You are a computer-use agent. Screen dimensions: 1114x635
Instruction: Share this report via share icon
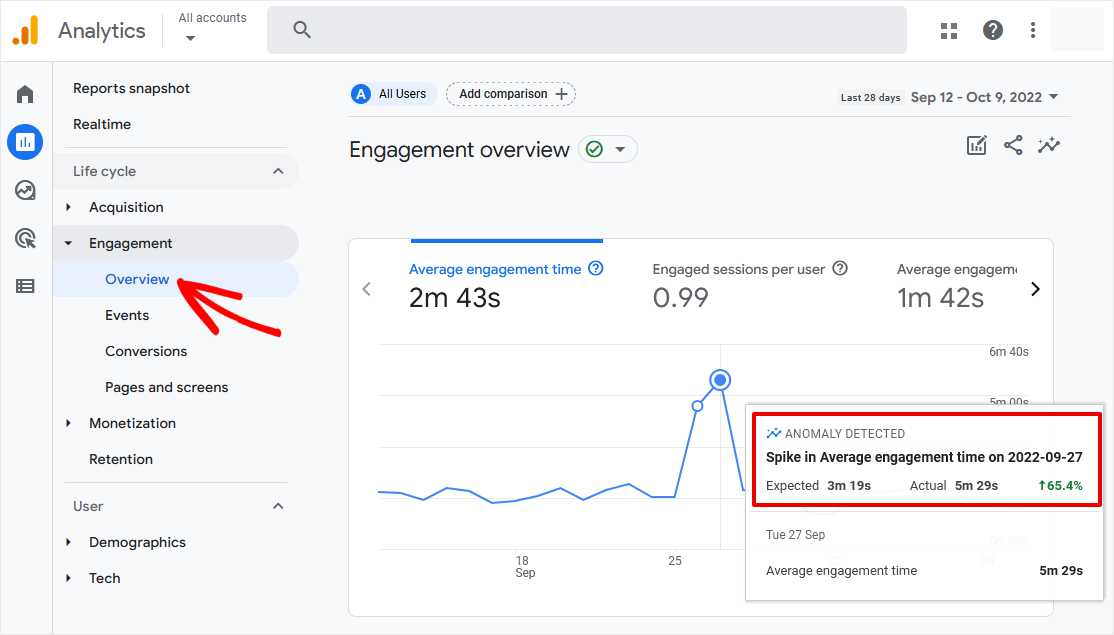[1013, 145]
